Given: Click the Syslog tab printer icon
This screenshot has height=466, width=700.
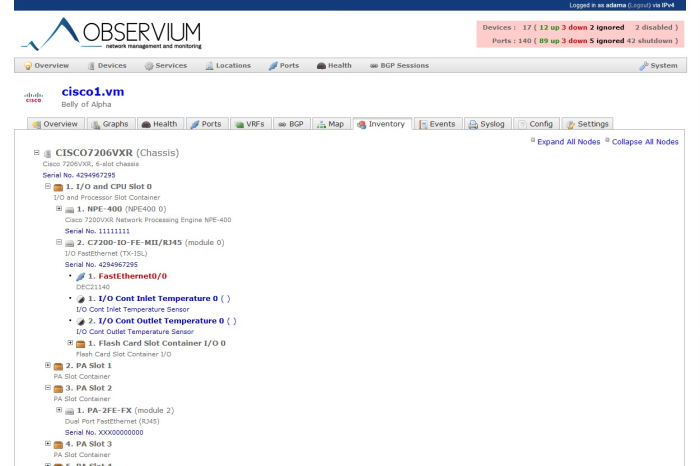Looking at the screenshot, I should pos(473,125).
